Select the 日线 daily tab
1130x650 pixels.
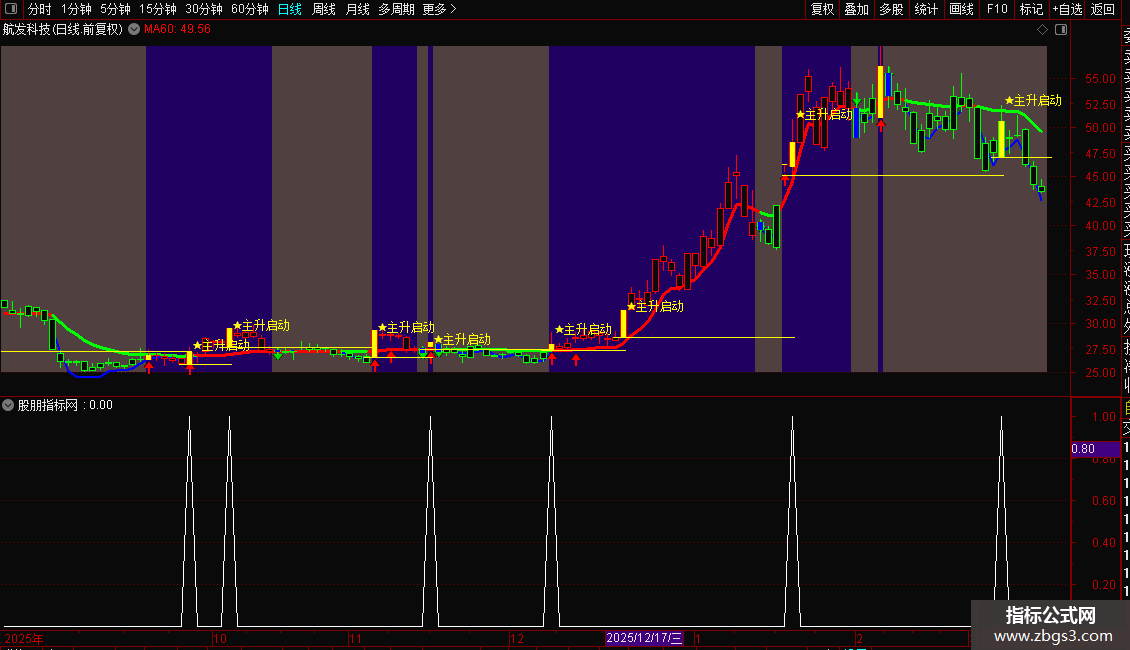(x=290, y=9)
